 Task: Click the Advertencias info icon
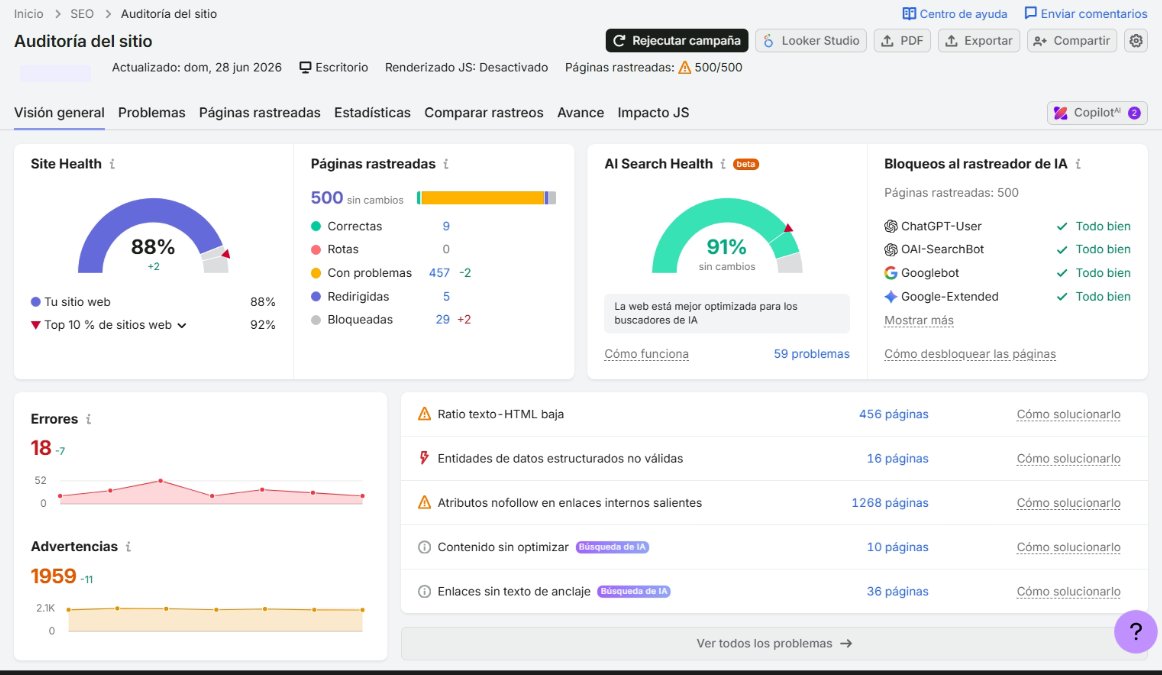click(128, 546)
